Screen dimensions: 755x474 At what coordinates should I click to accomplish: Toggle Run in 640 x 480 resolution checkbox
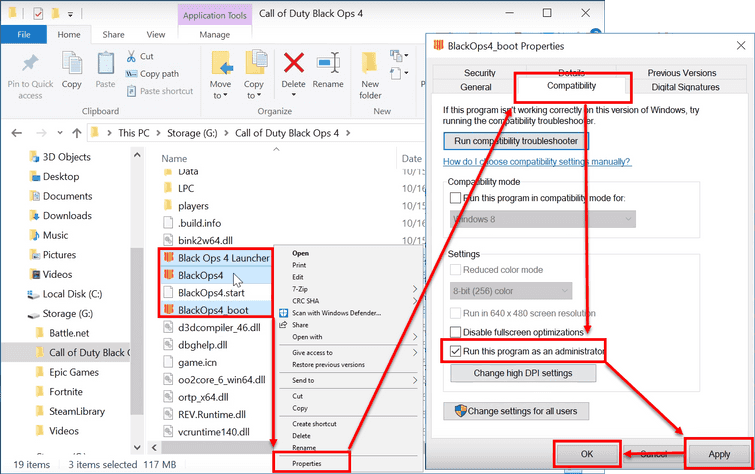(x=455, y=313)
